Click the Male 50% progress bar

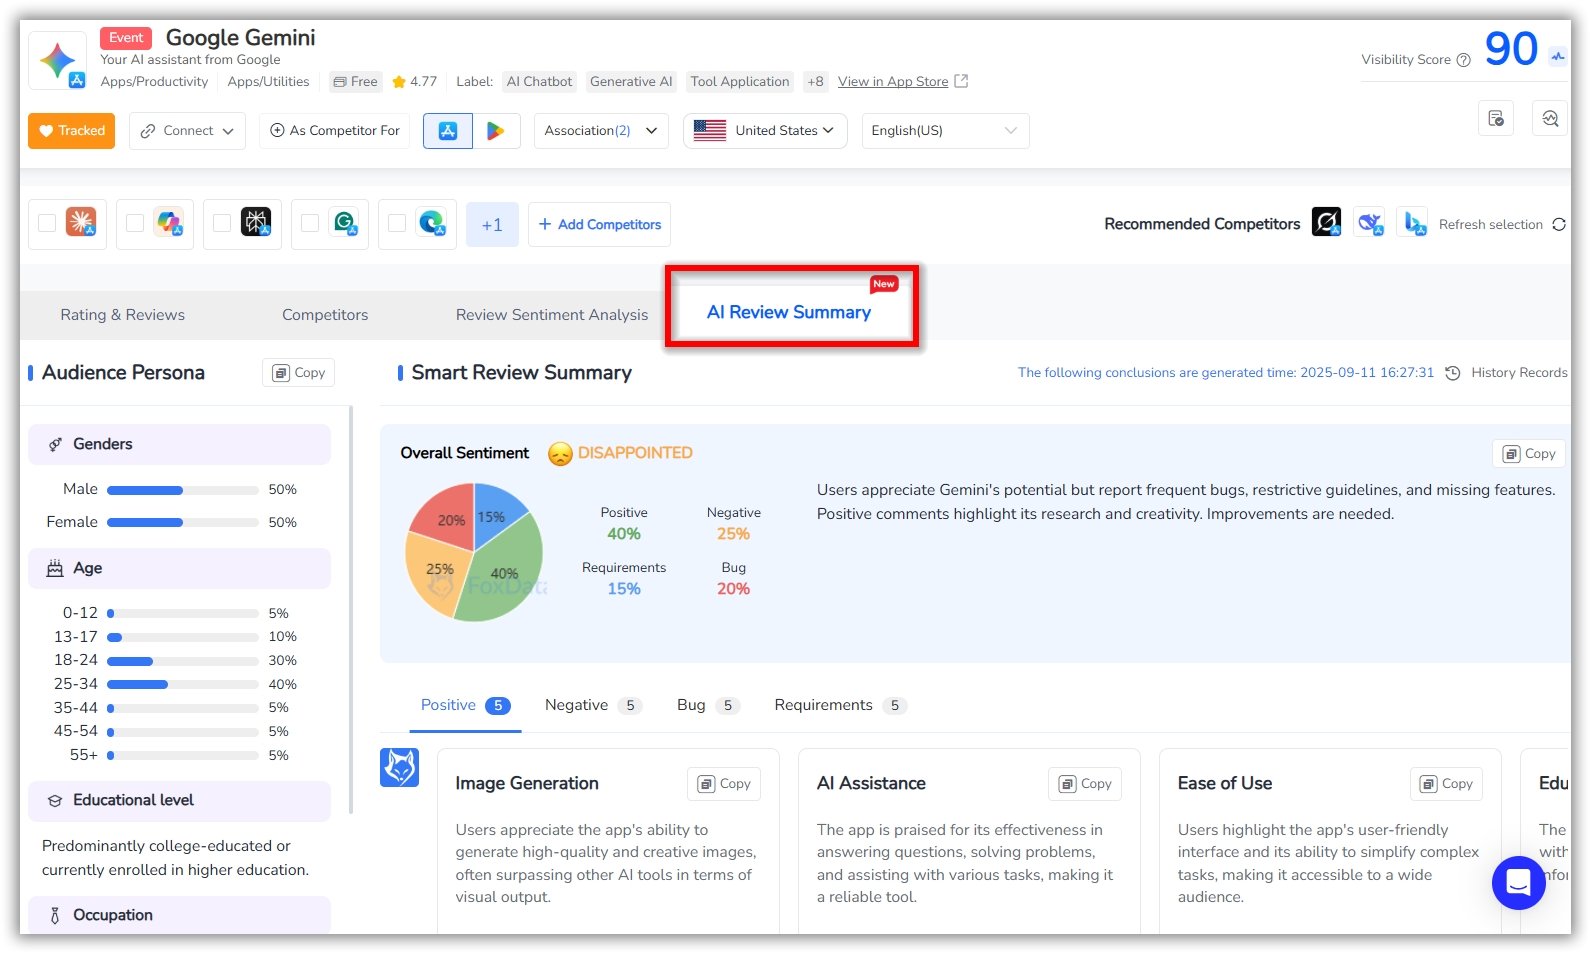pos(183,490)
